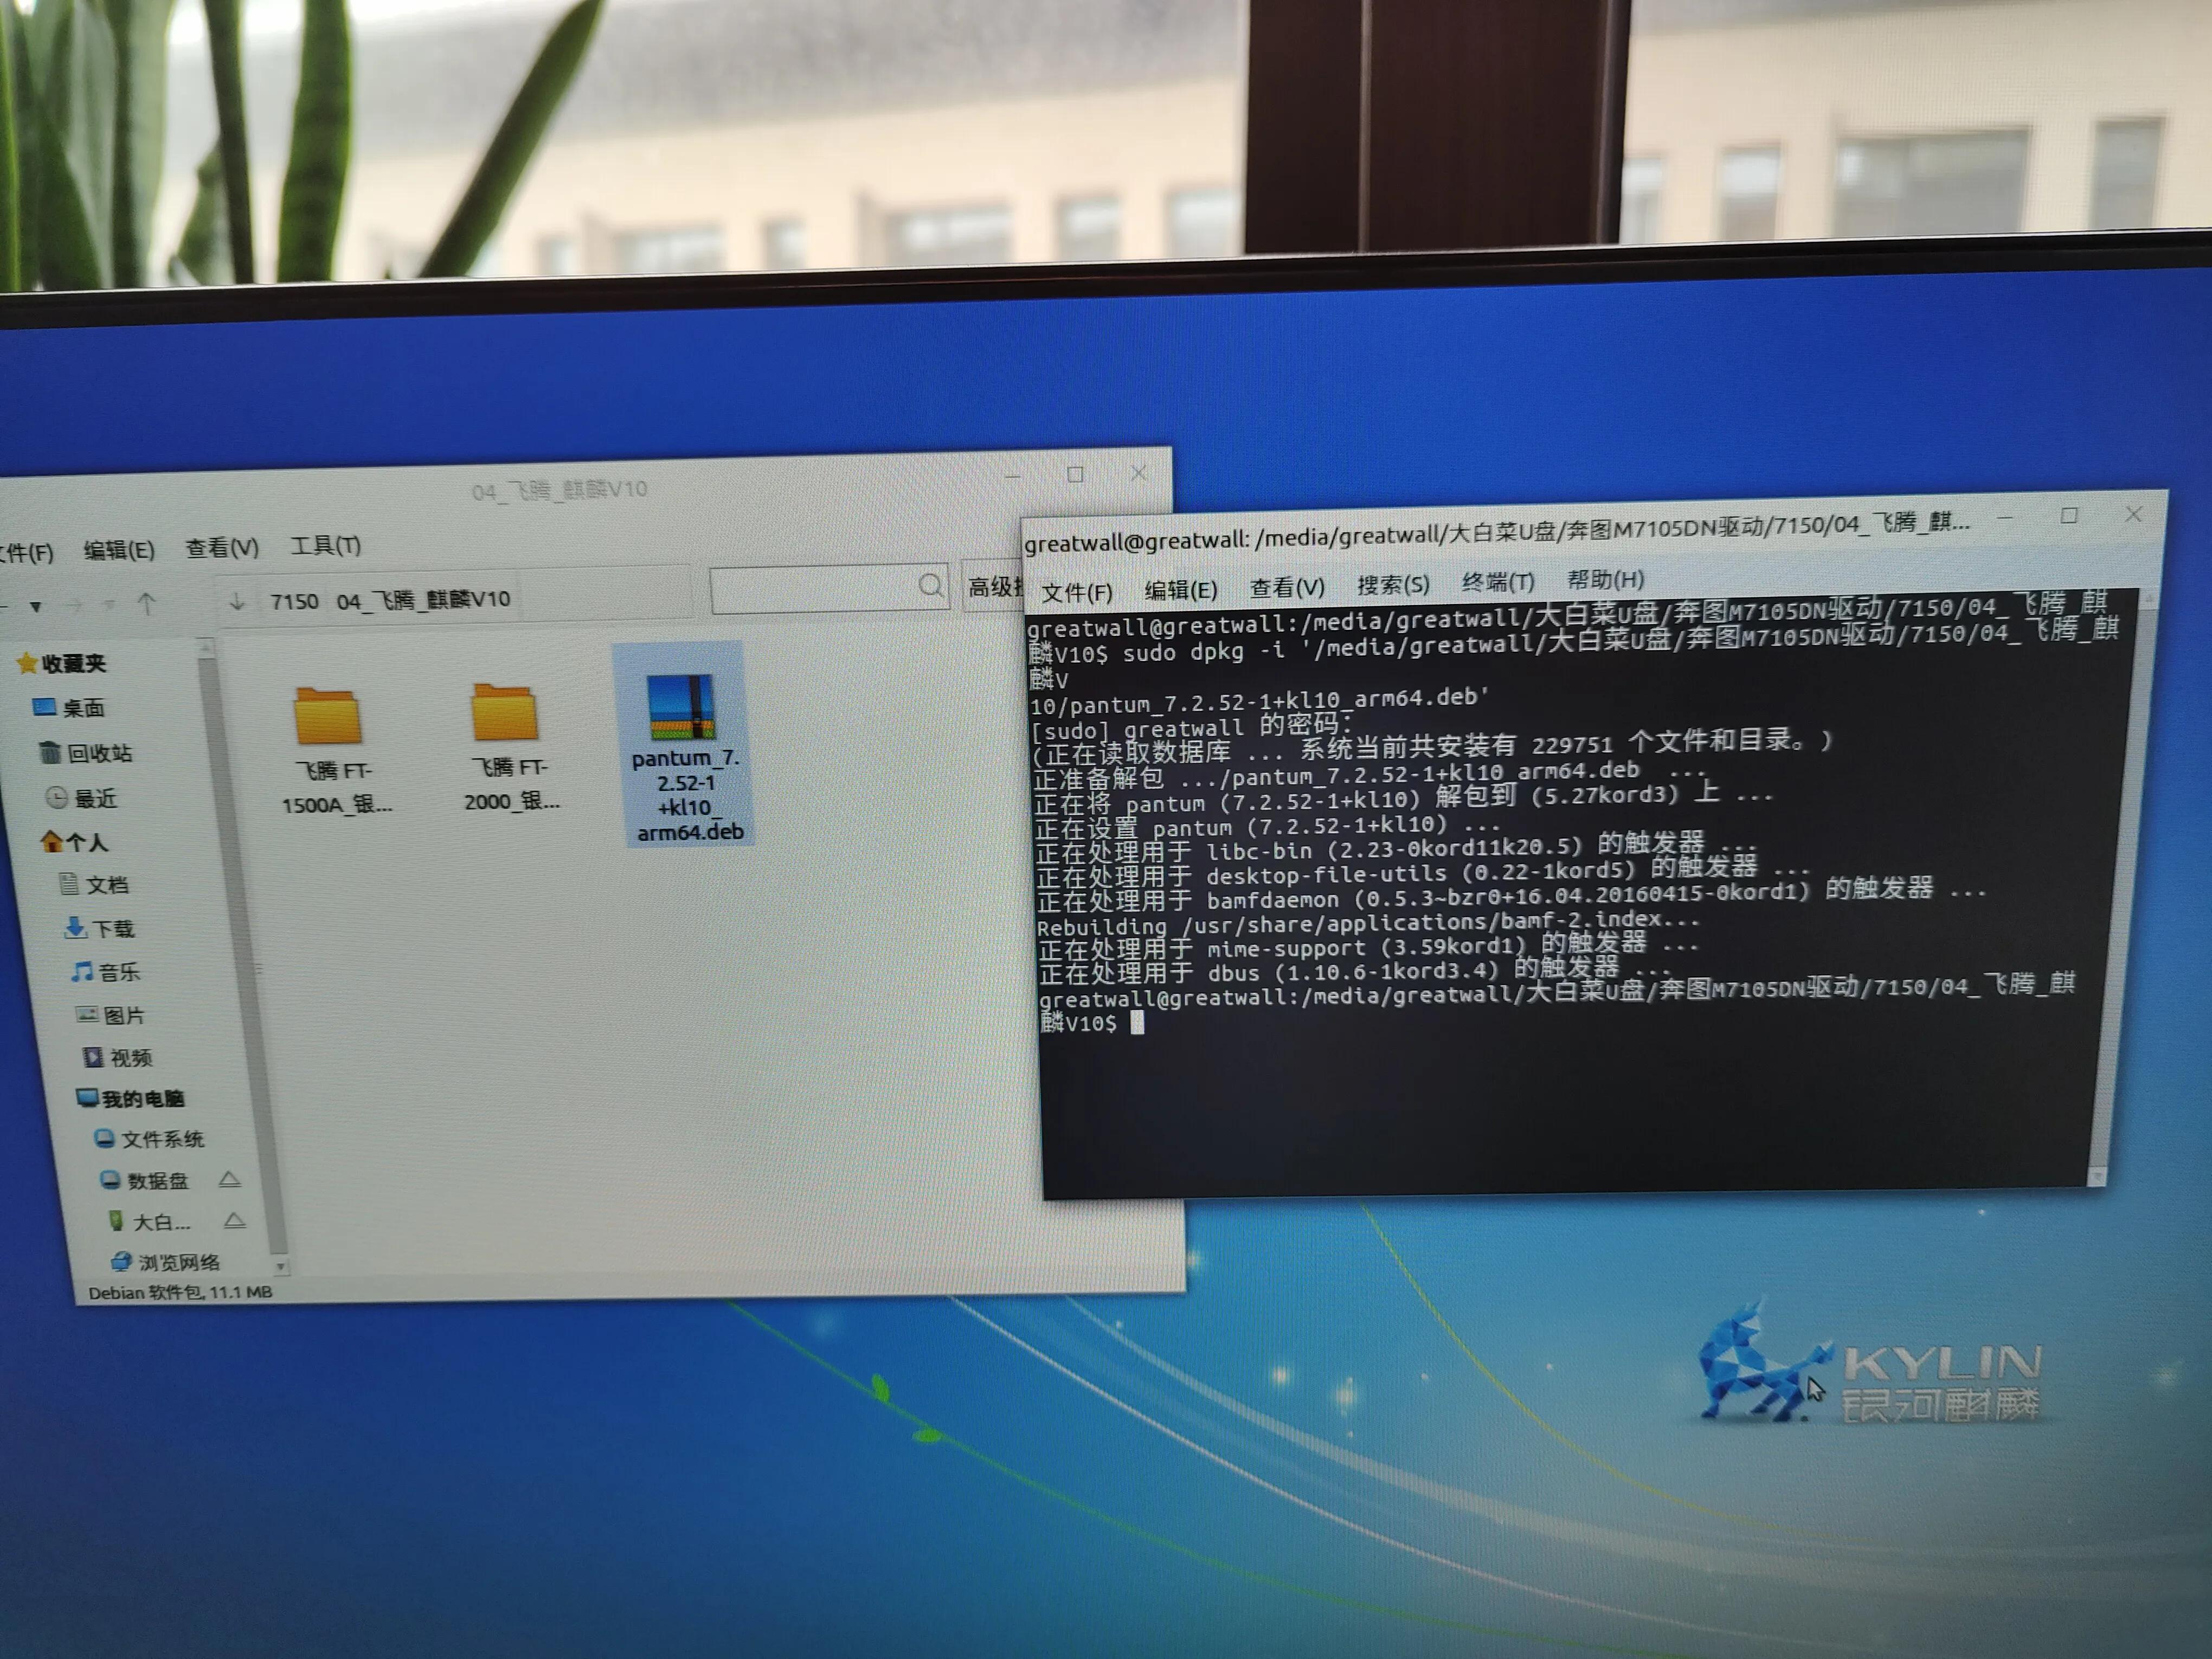This screenshot has height=1659, width=2212.
Task: Open terminal 终端(T) menu
Action: 1498,582
